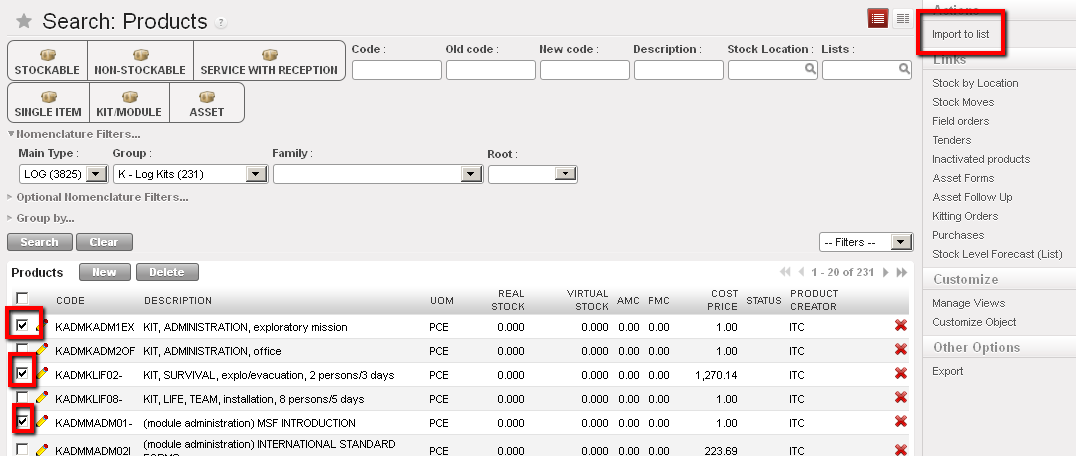Click the favorite star icon beside Search title
Screen dimensions: 1076x456
click(24, 22)
